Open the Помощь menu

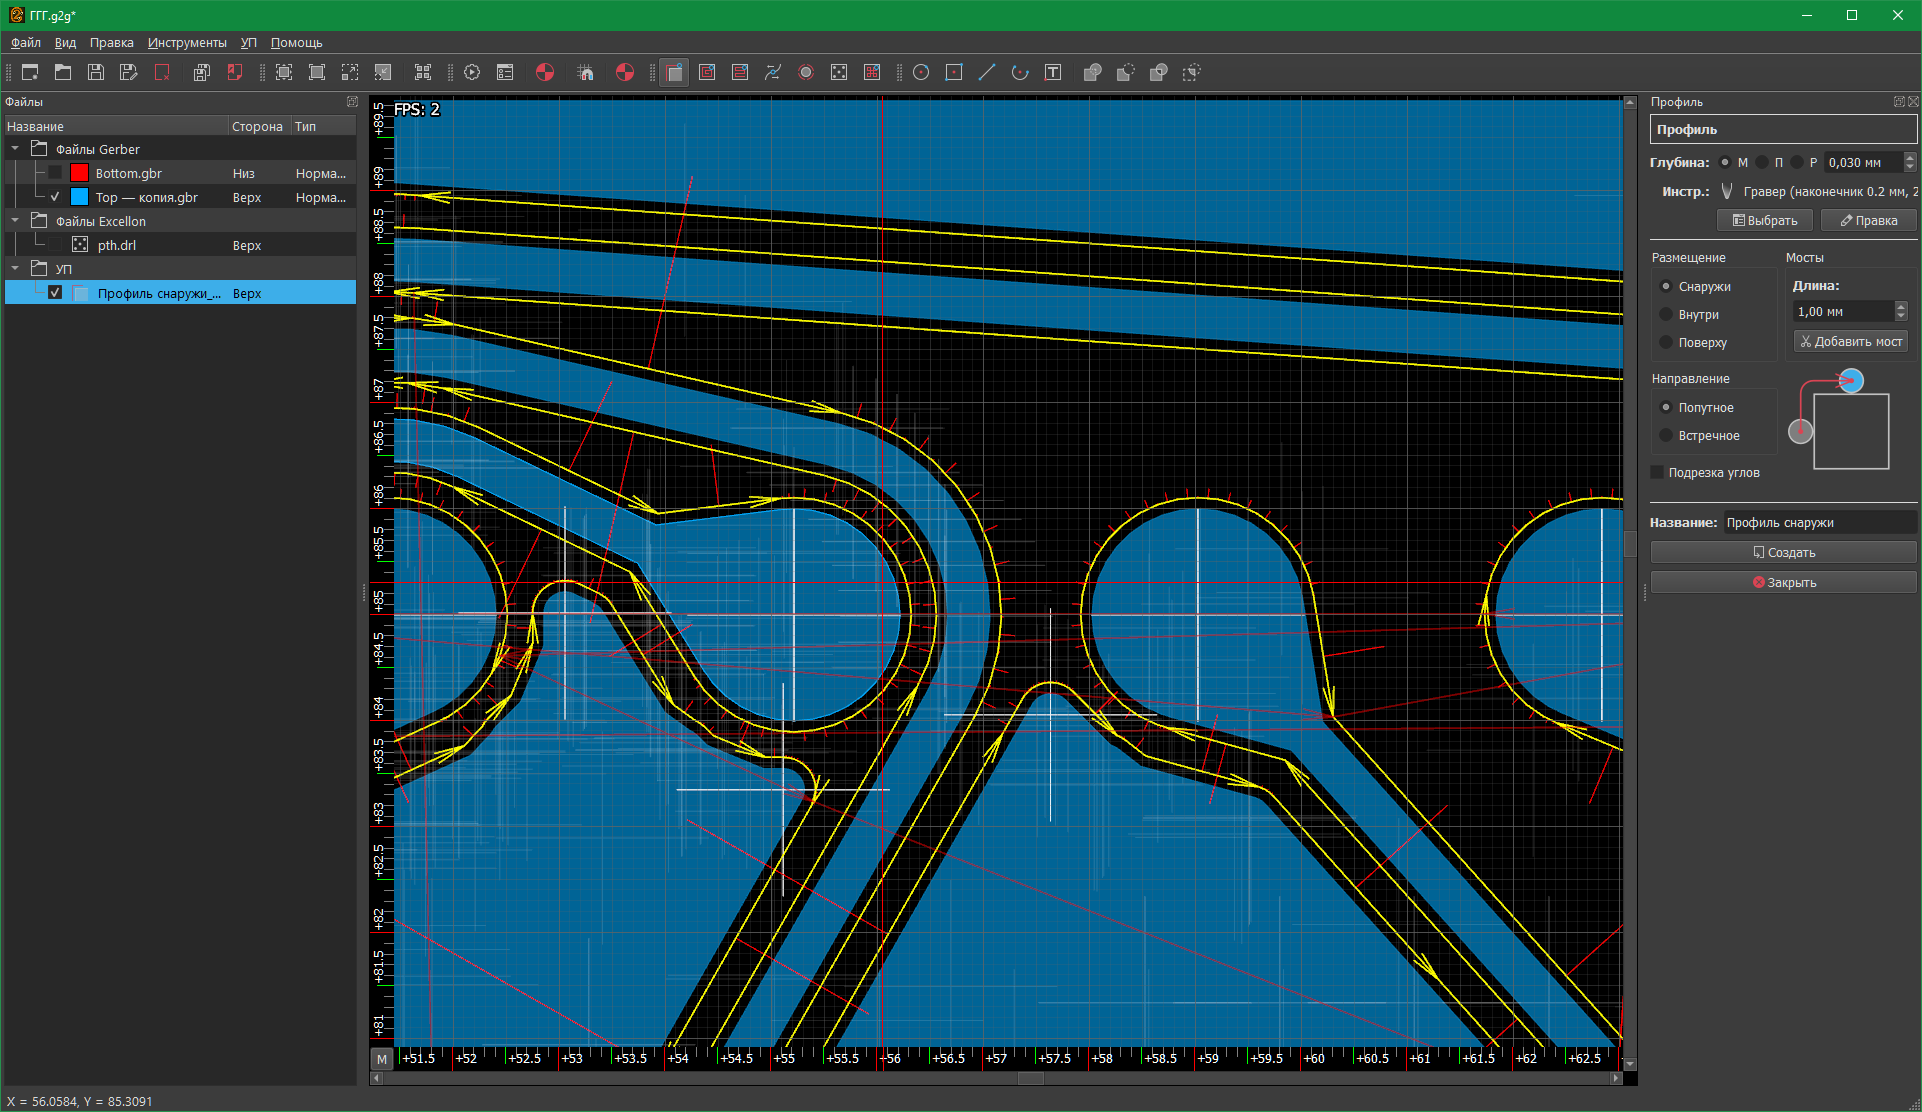(x=296, y=43)
